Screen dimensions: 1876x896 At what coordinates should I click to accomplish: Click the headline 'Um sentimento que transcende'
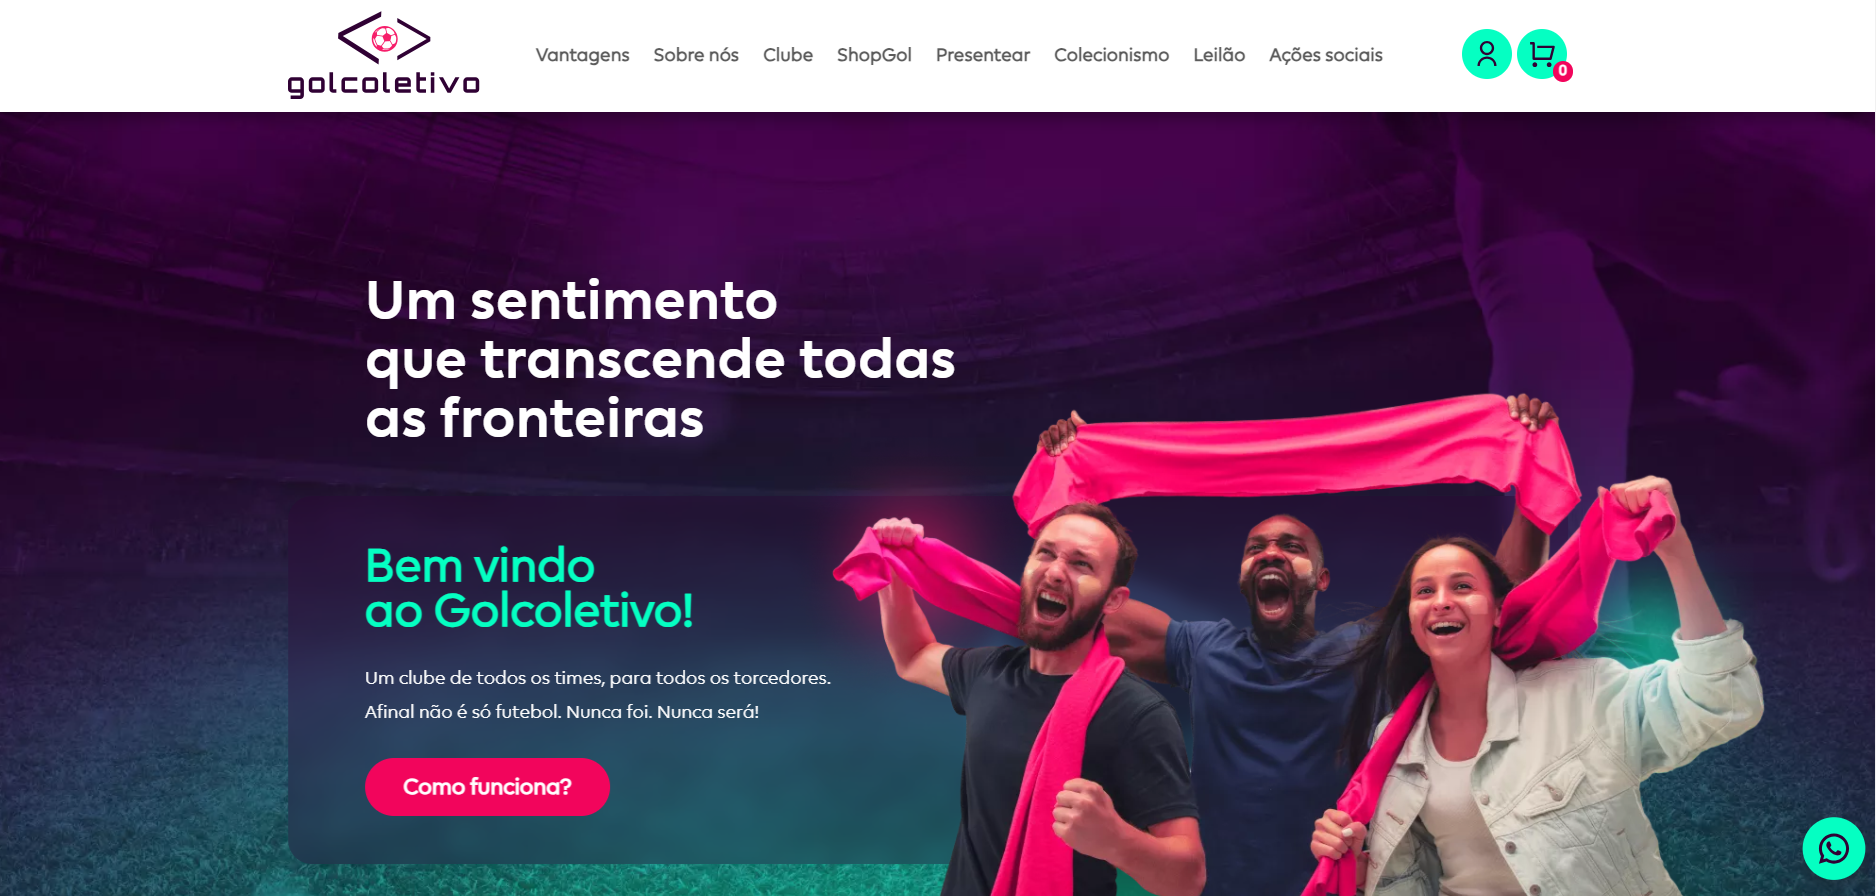click(660, 359)
